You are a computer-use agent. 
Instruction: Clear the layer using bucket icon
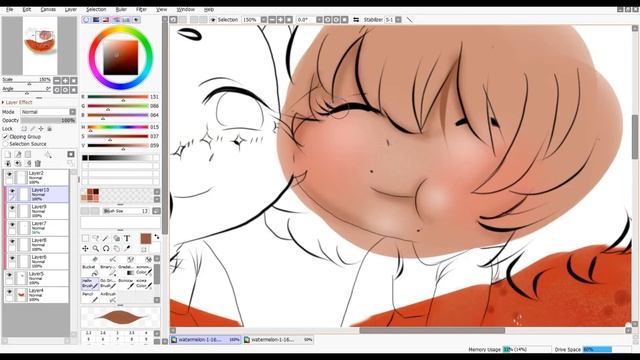[x=48, y=154]
